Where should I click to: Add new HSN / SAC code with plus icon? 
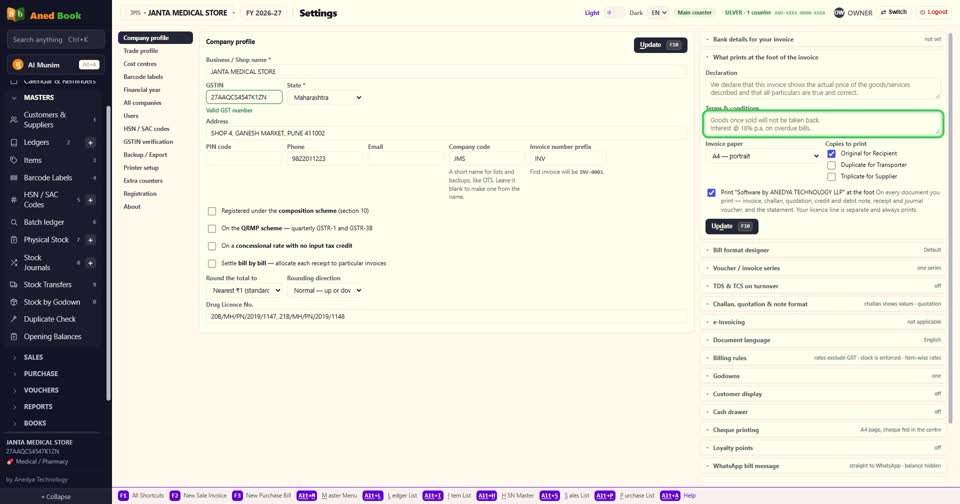pos(90,200)
